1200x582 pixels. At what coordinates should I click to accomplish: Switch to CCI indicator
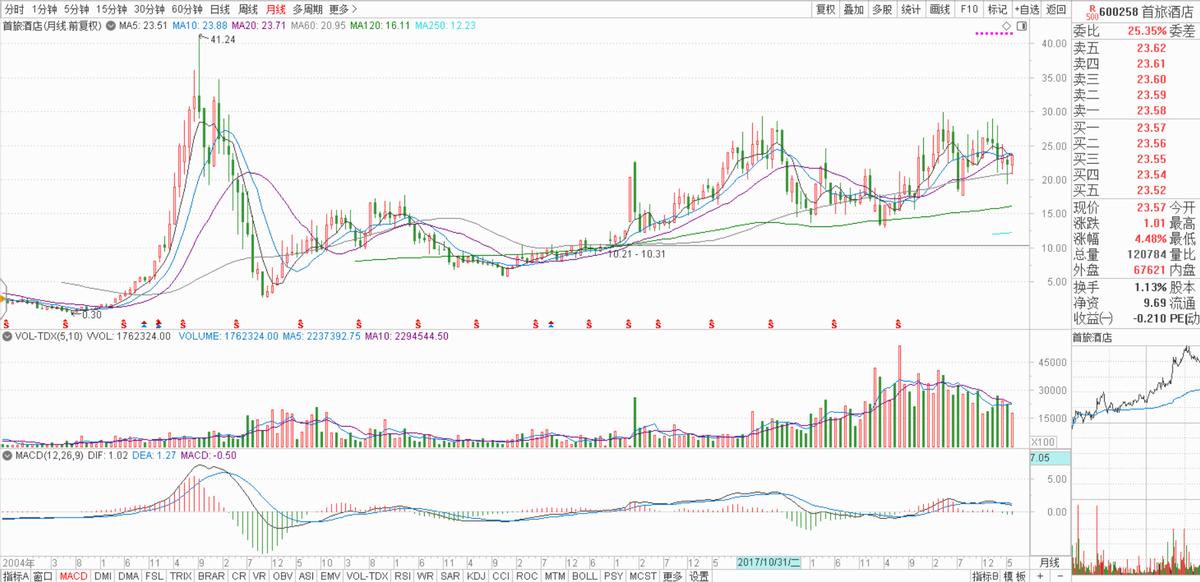click(500, 576)
